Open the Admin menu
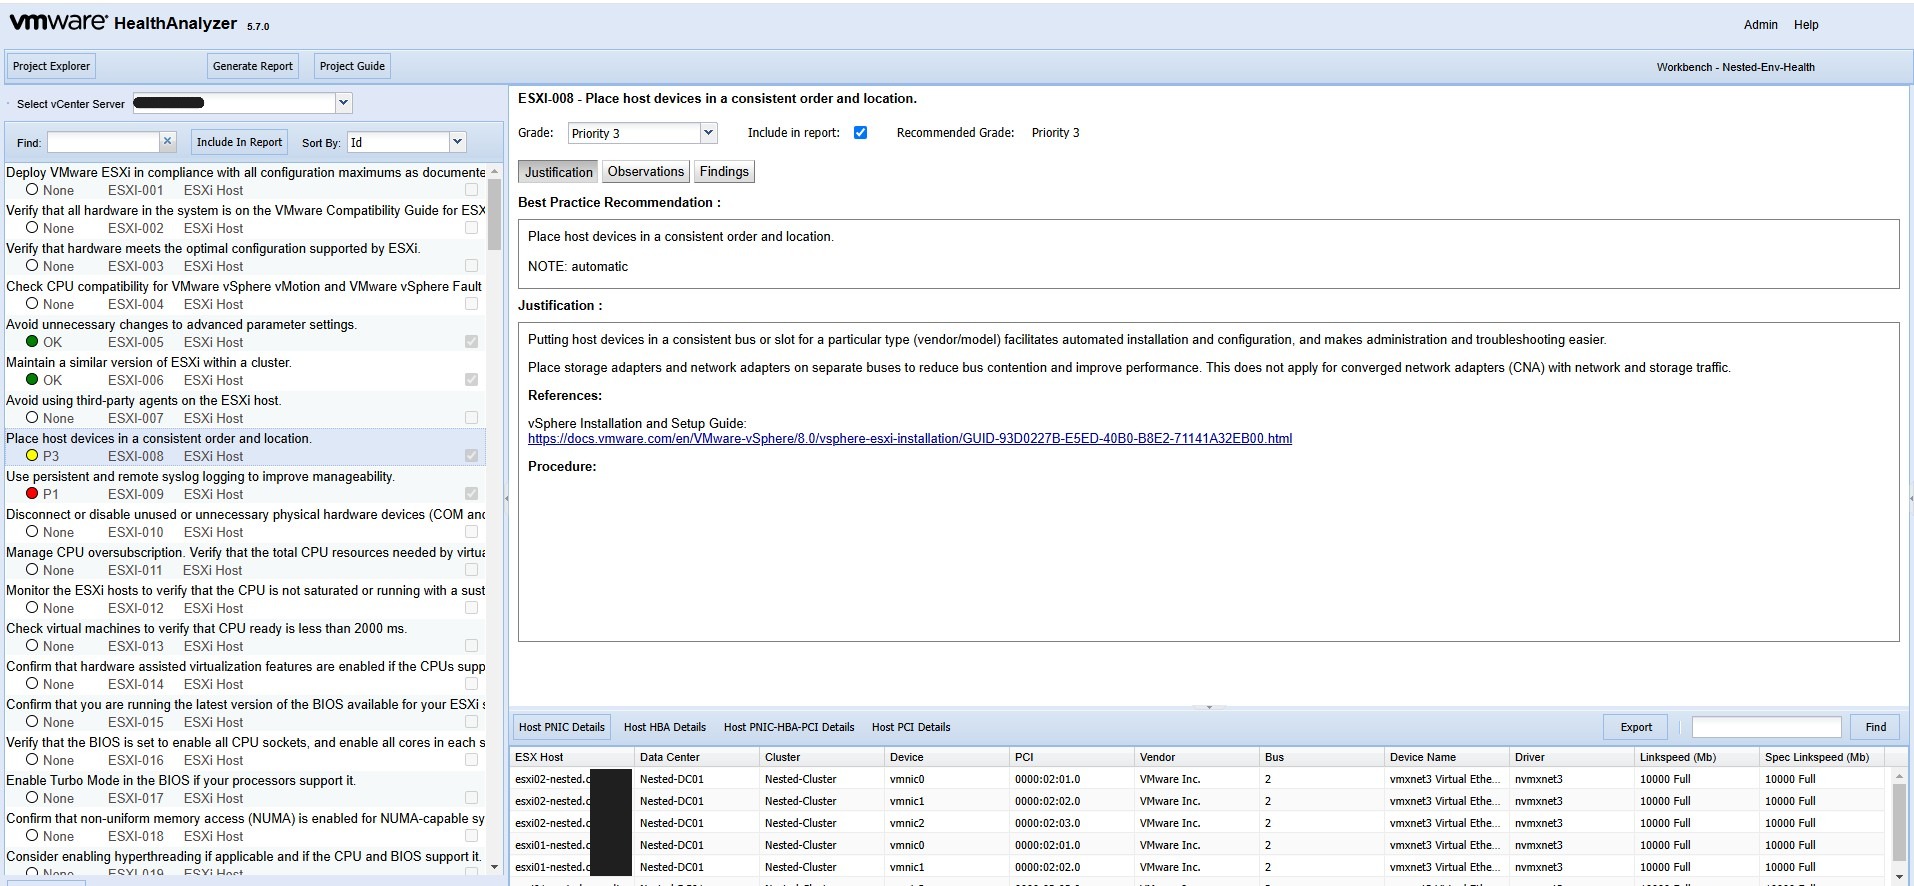The image size is (1914, 886). coord(1761,25)
